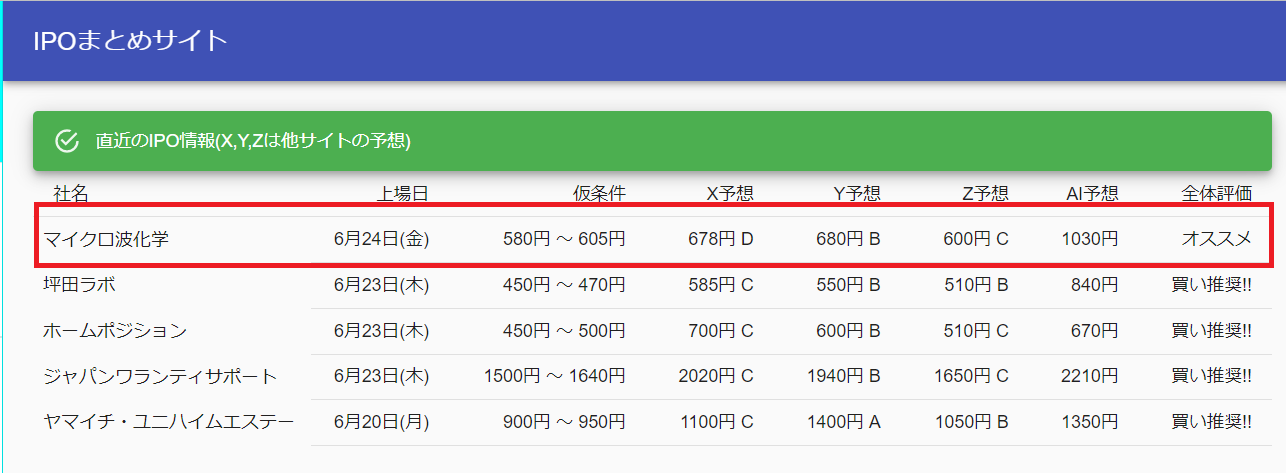1286x473 pixels.
Task: Click X forecast 678円 D
Action: point(721,239)
